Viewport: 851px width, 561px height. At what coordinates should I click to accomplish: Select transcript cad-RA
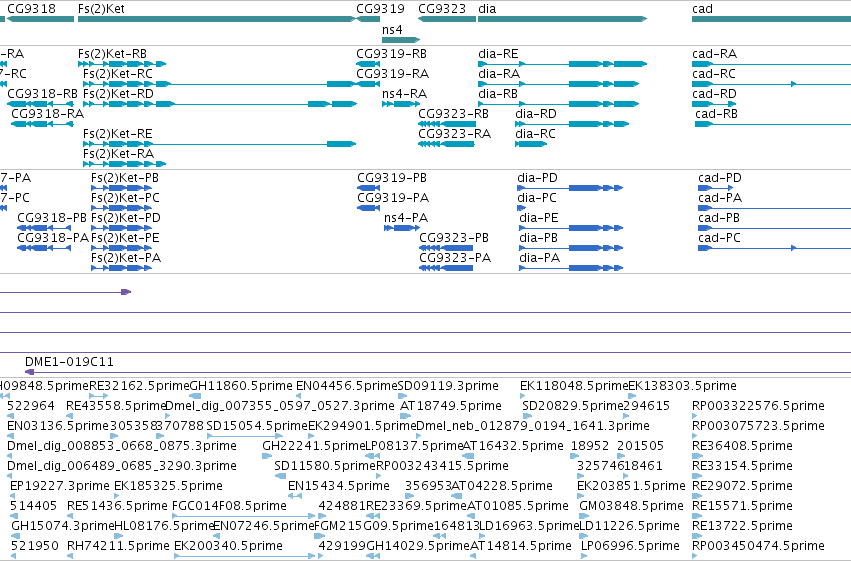[714, 54]
